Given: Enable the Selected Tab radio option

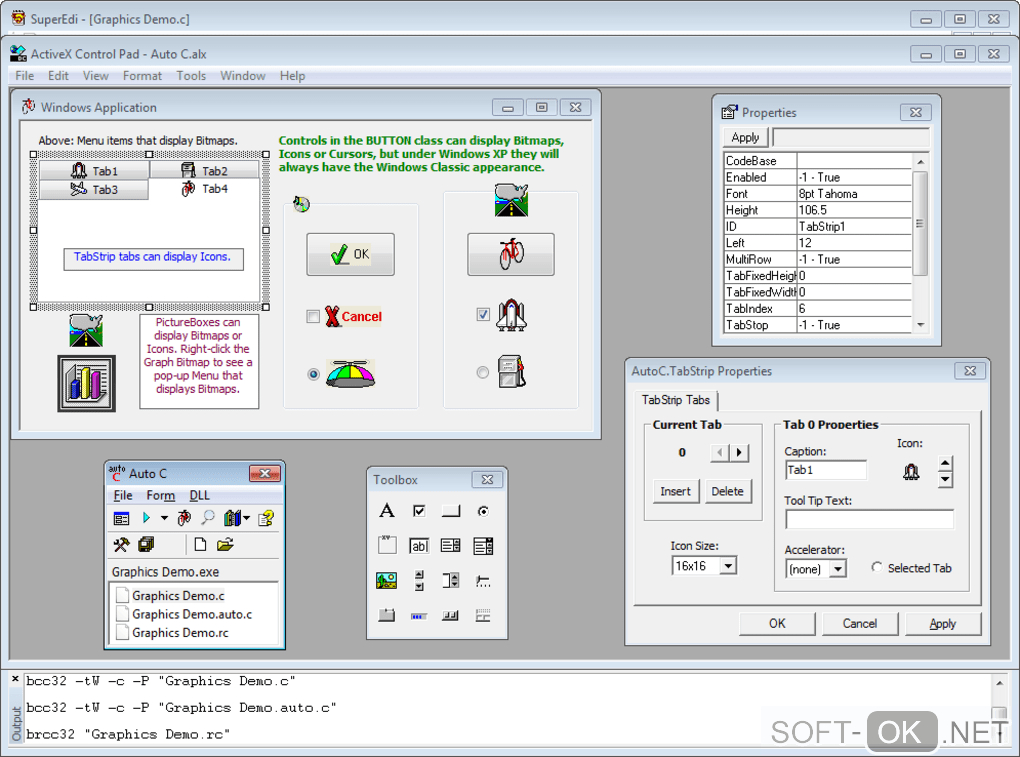Looking at the screenshot, I should click(x=877, y=568).
